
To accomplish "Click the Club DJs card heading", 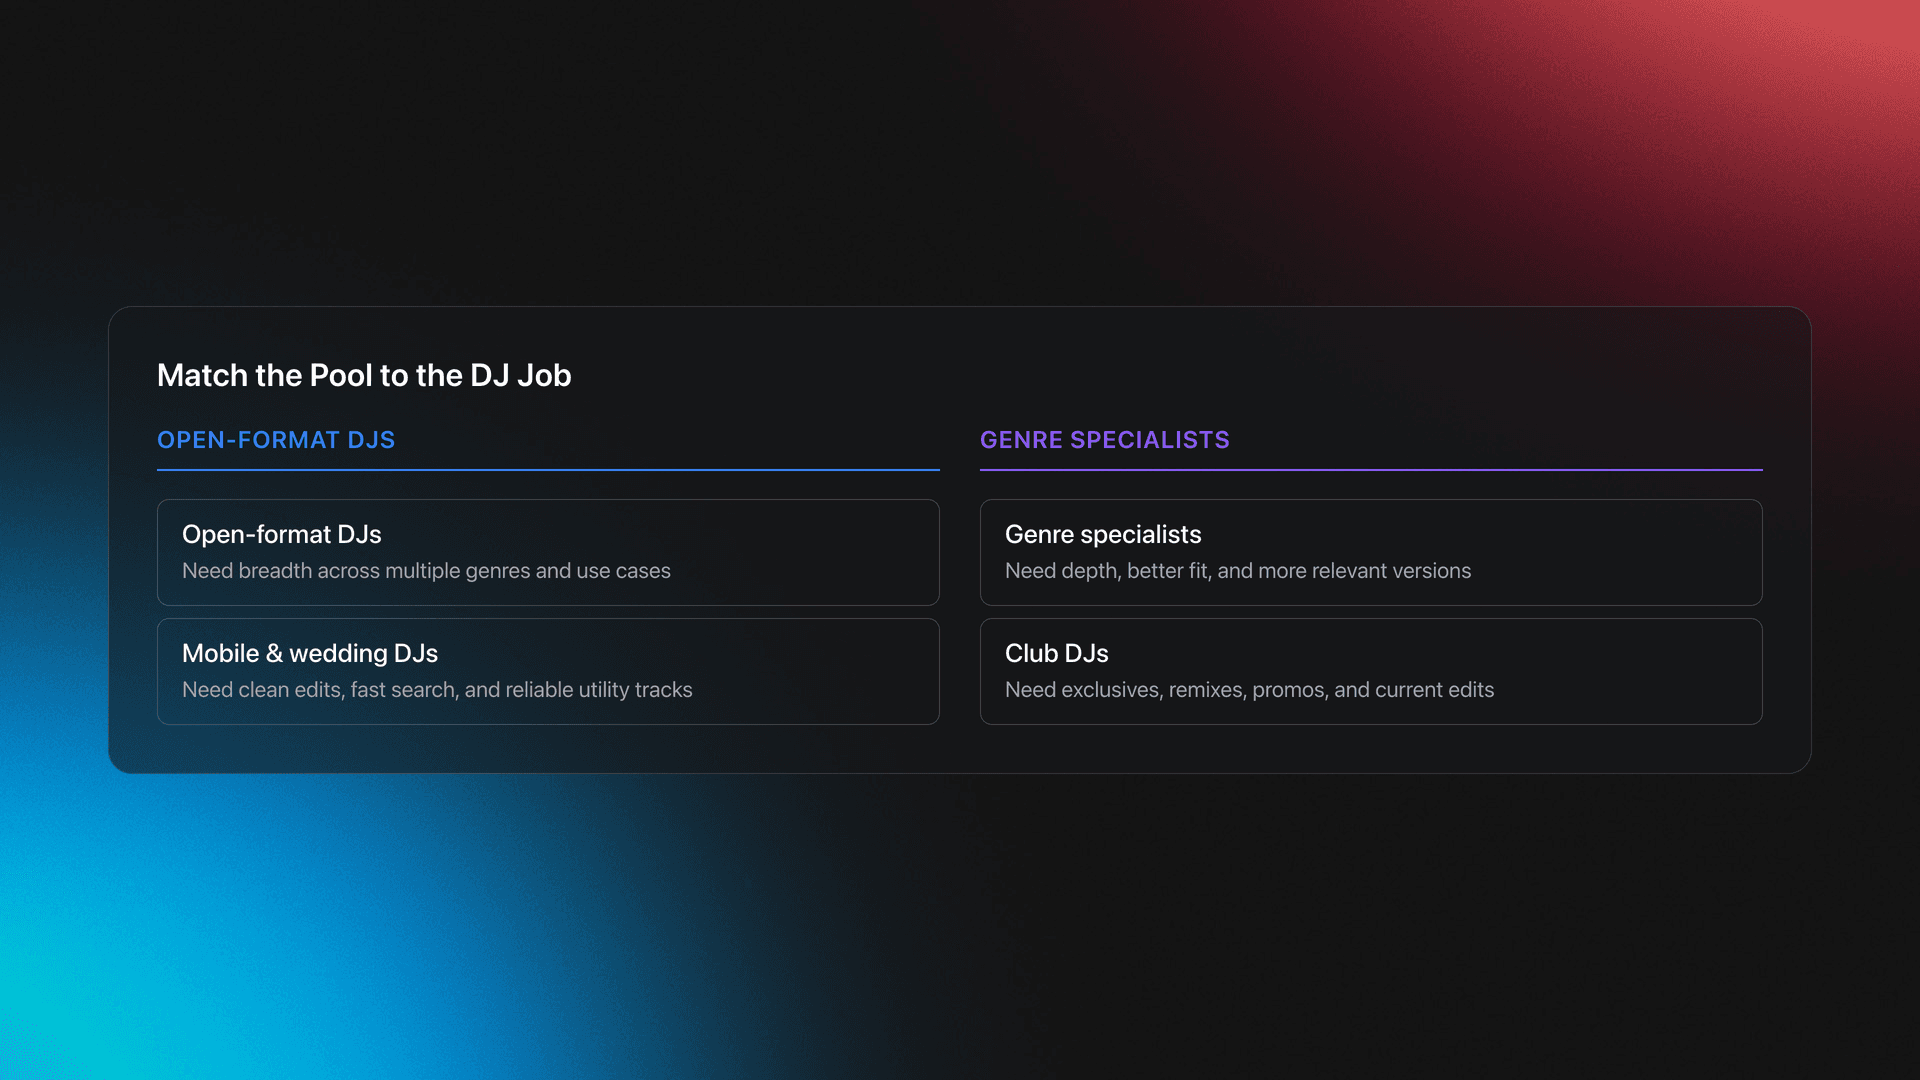I will (x=1056, y=653).
